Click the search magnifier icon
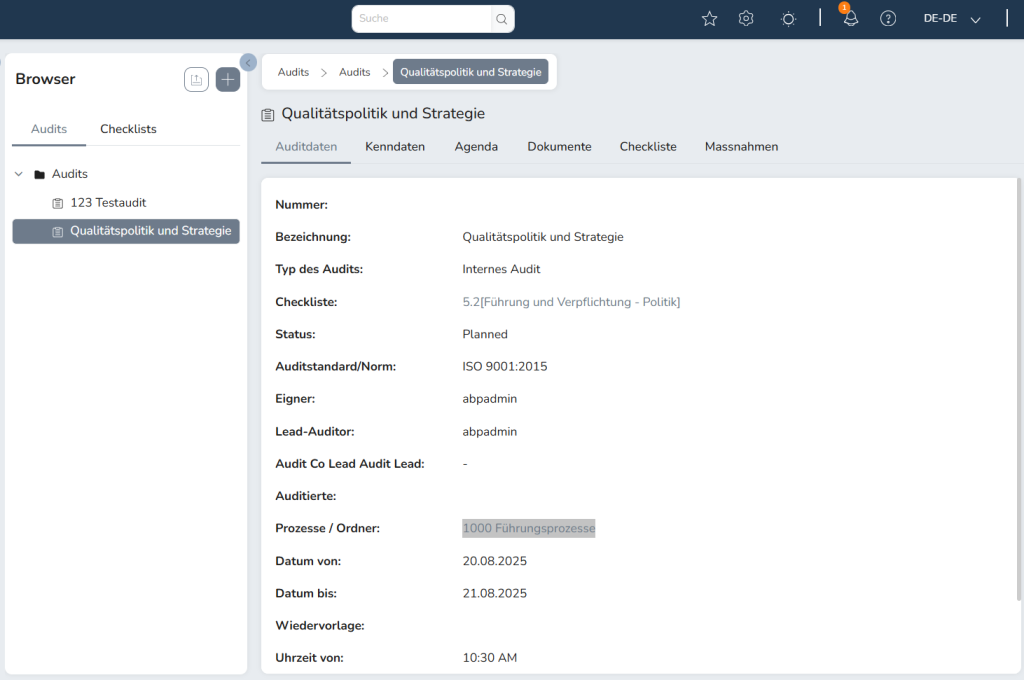1024x680 pixels. click(502, 19)
